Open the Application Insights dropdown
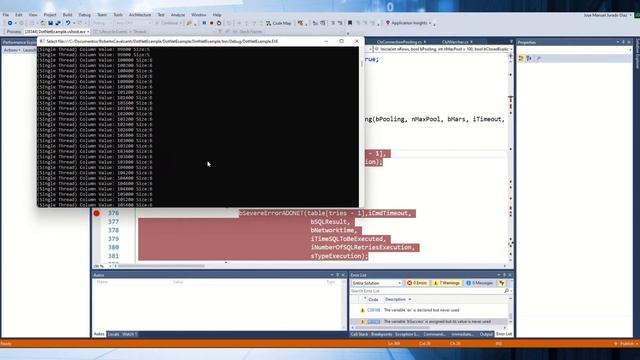The image size is (640, 360). pyautogui.click(x=409, y=23)
